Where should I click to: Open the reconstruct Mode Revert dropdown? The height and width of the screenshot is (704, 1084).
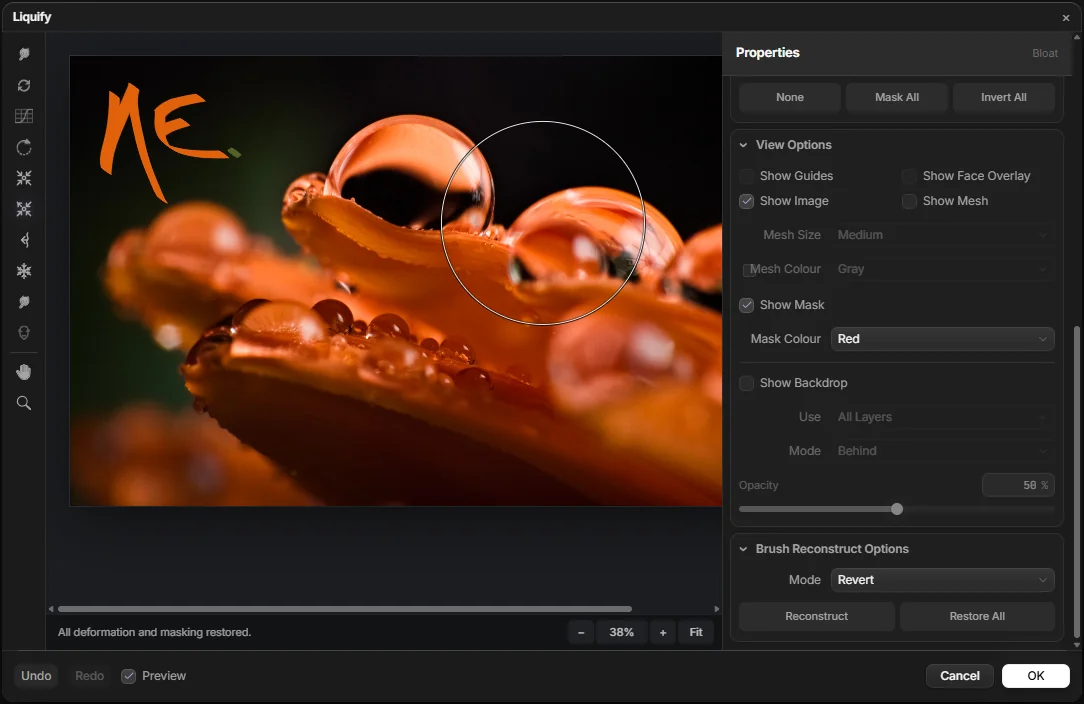pyautogui.click(x=942, y=580)
